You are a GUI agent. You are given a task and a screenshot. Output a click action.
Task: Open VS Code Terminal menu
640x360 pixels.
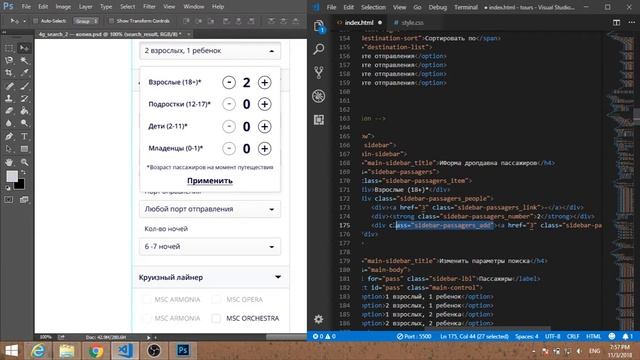pos(466,7)
